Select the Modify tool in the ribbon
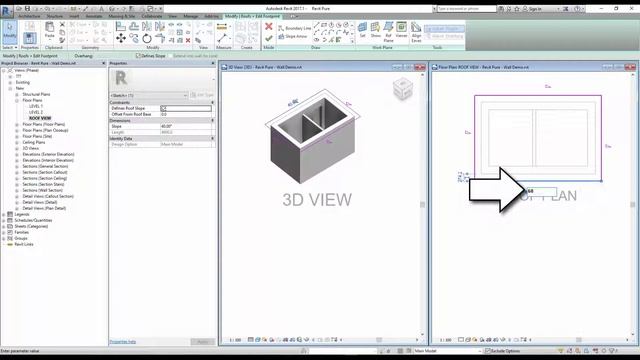This screenshot has height=360, width=640. (10, 31)
